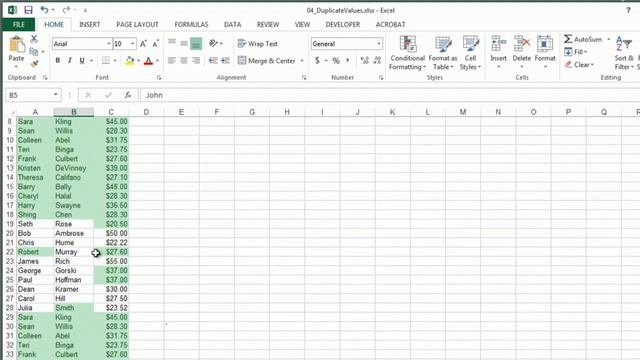Image resolution: width=640 pixels, height=360 pixels.
Task: Click the Orientation text angle icon
Action: tap(213, 43)
